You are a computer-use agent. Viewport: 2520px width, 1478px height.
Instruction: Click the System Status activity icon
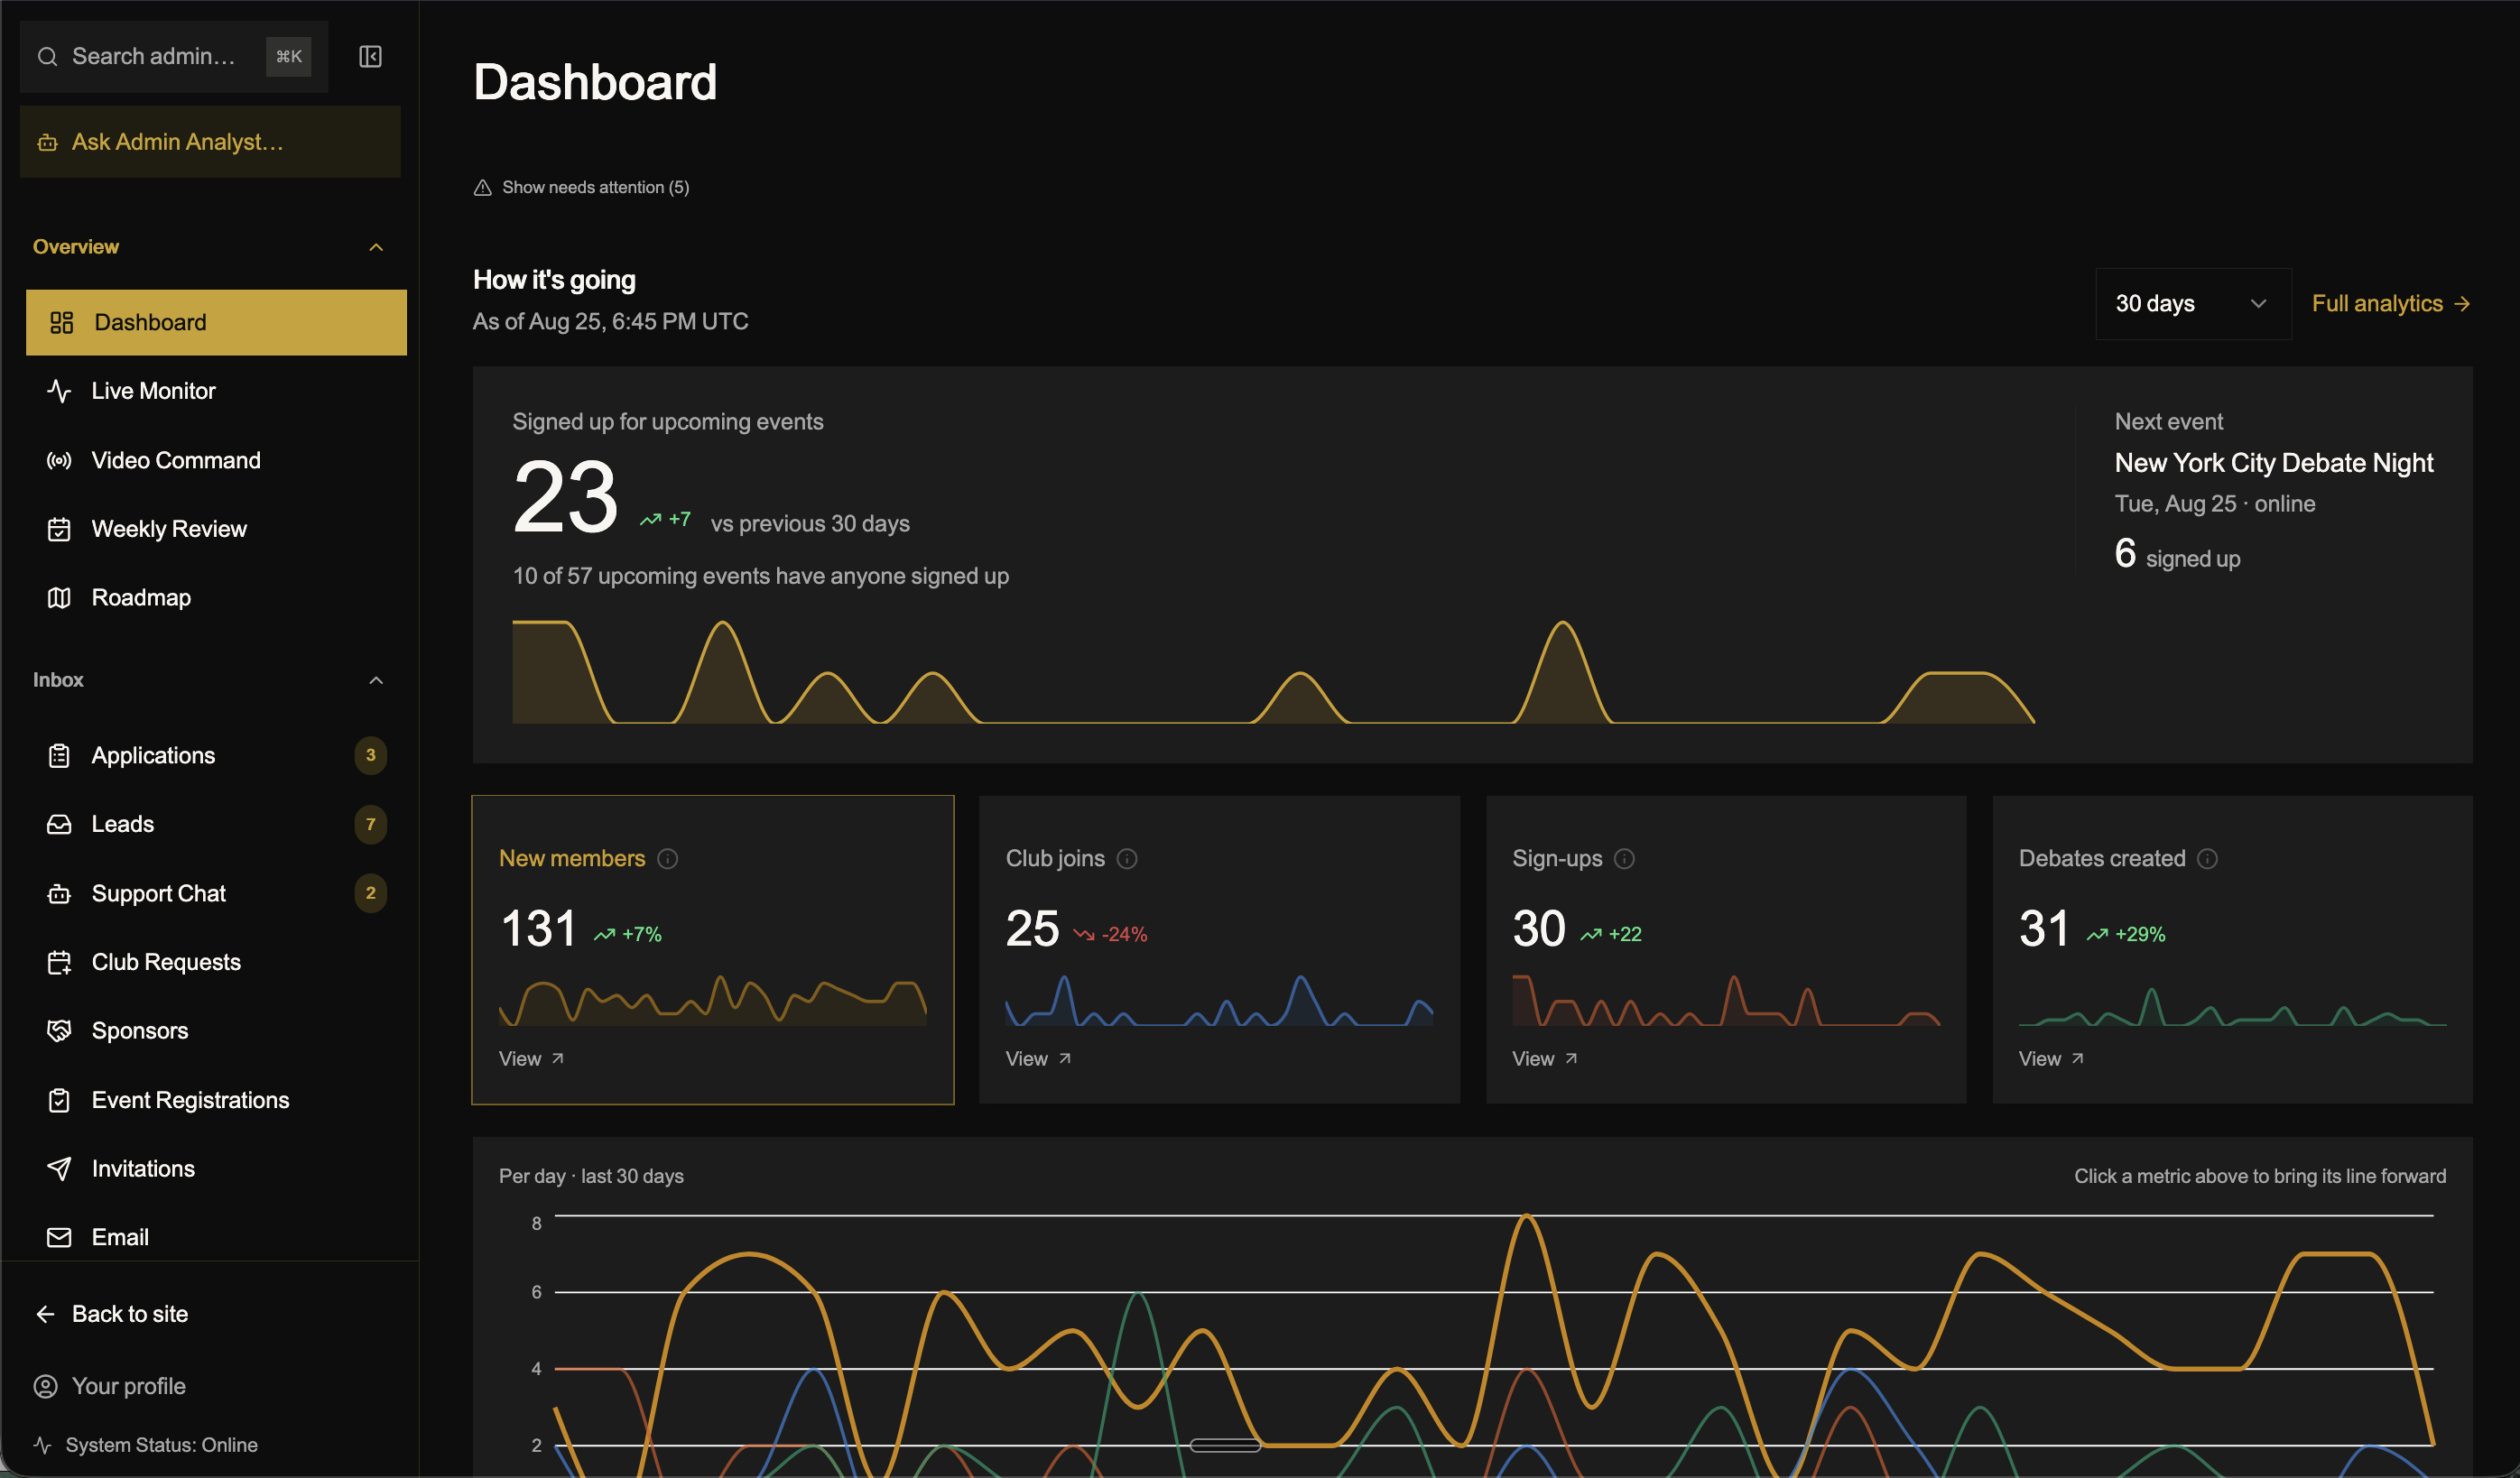(42, 1445)
